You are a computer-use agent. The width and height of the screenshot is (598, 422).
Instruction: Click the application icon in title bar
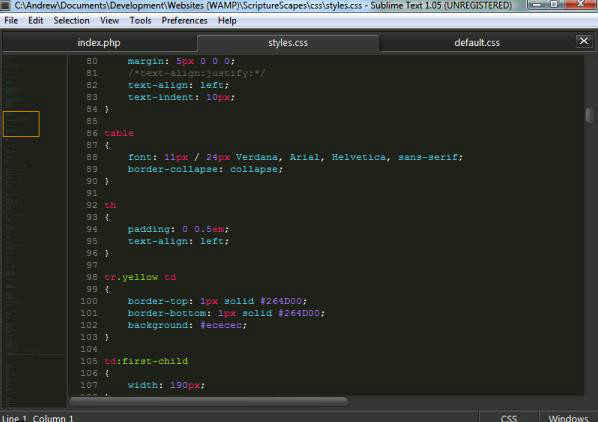point(5,5)
